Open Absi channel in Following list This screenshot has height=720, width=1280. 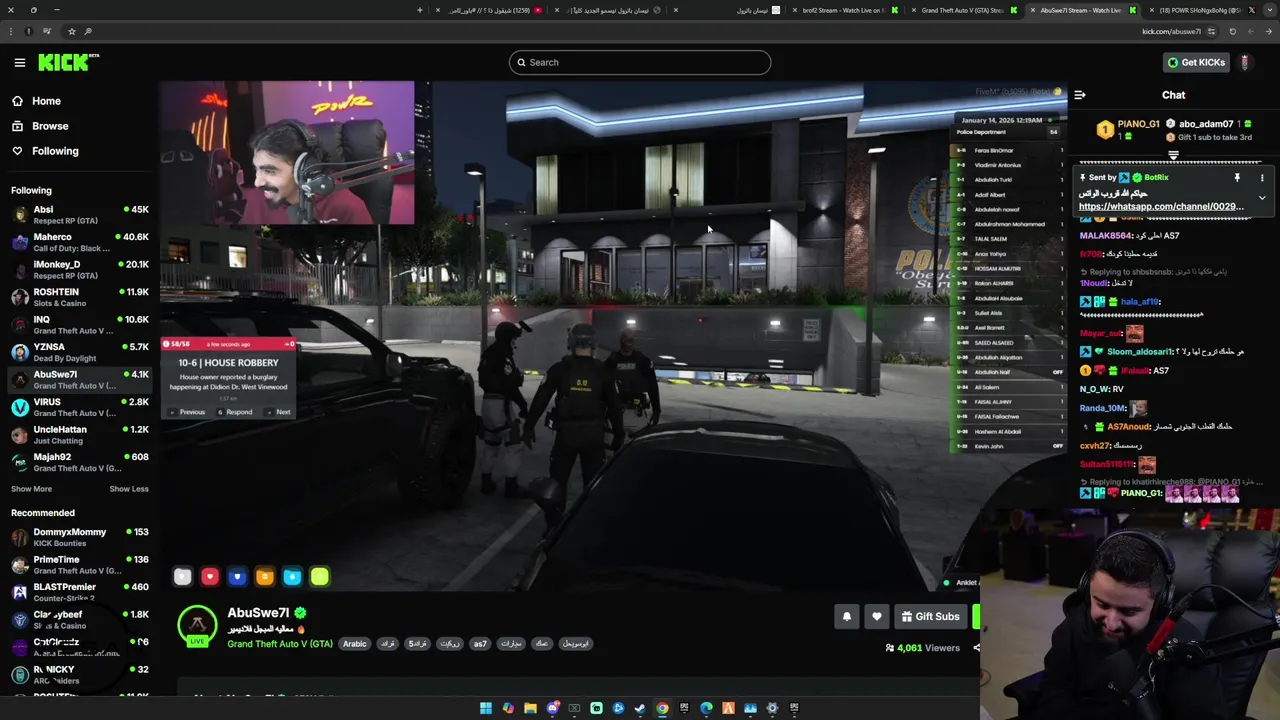(80, 215)
